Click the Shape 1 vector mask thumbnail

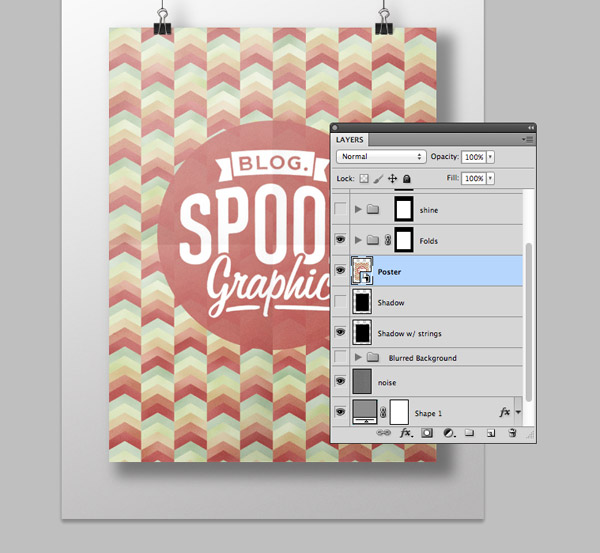(399, 412)
